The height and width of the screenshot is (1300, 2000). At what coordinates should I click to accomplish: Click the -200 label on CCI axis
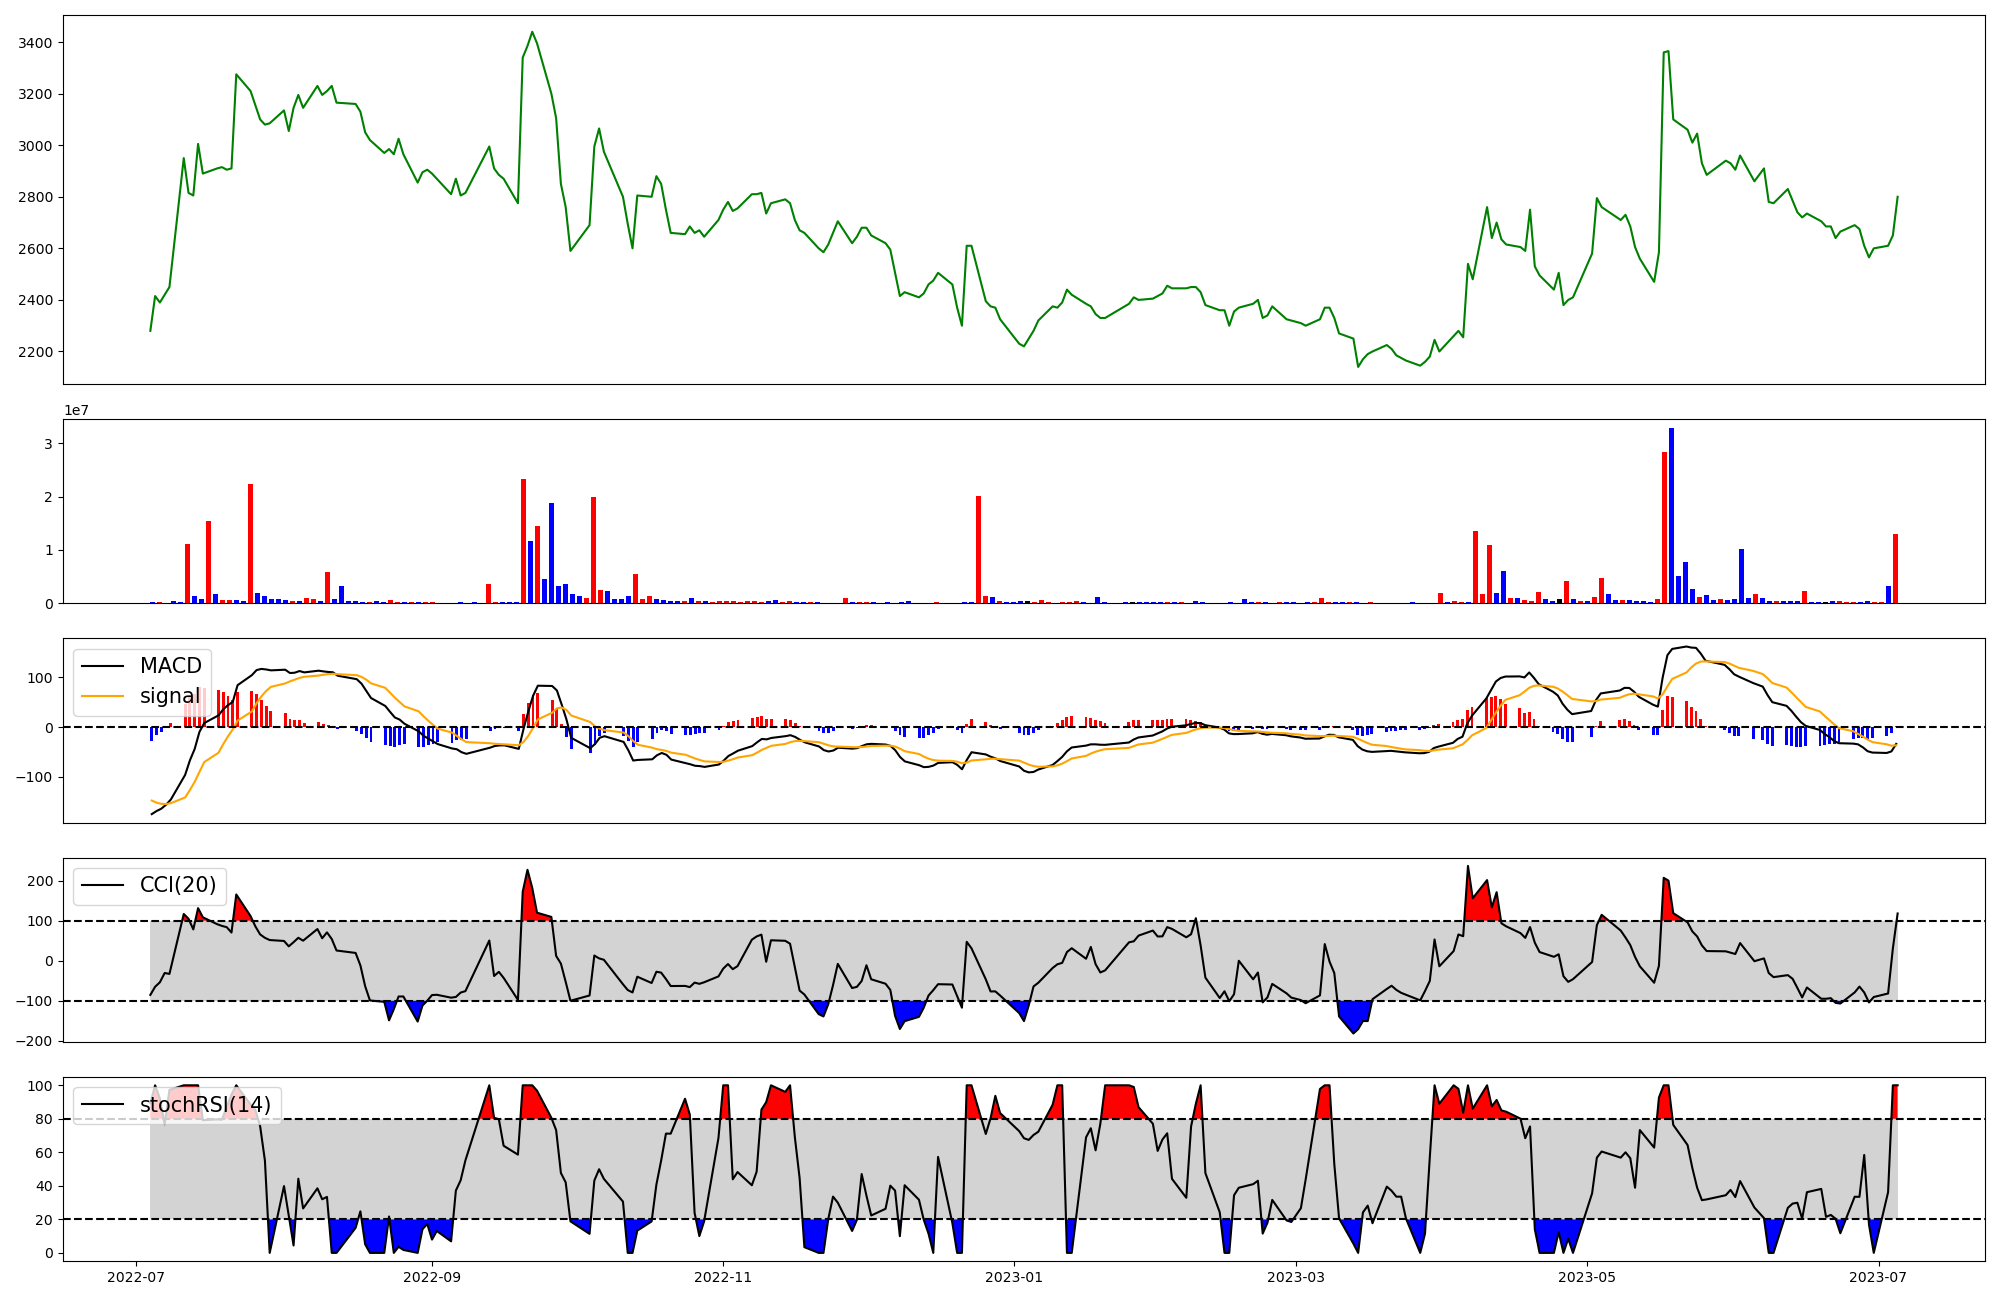(x=34, y=1041)
